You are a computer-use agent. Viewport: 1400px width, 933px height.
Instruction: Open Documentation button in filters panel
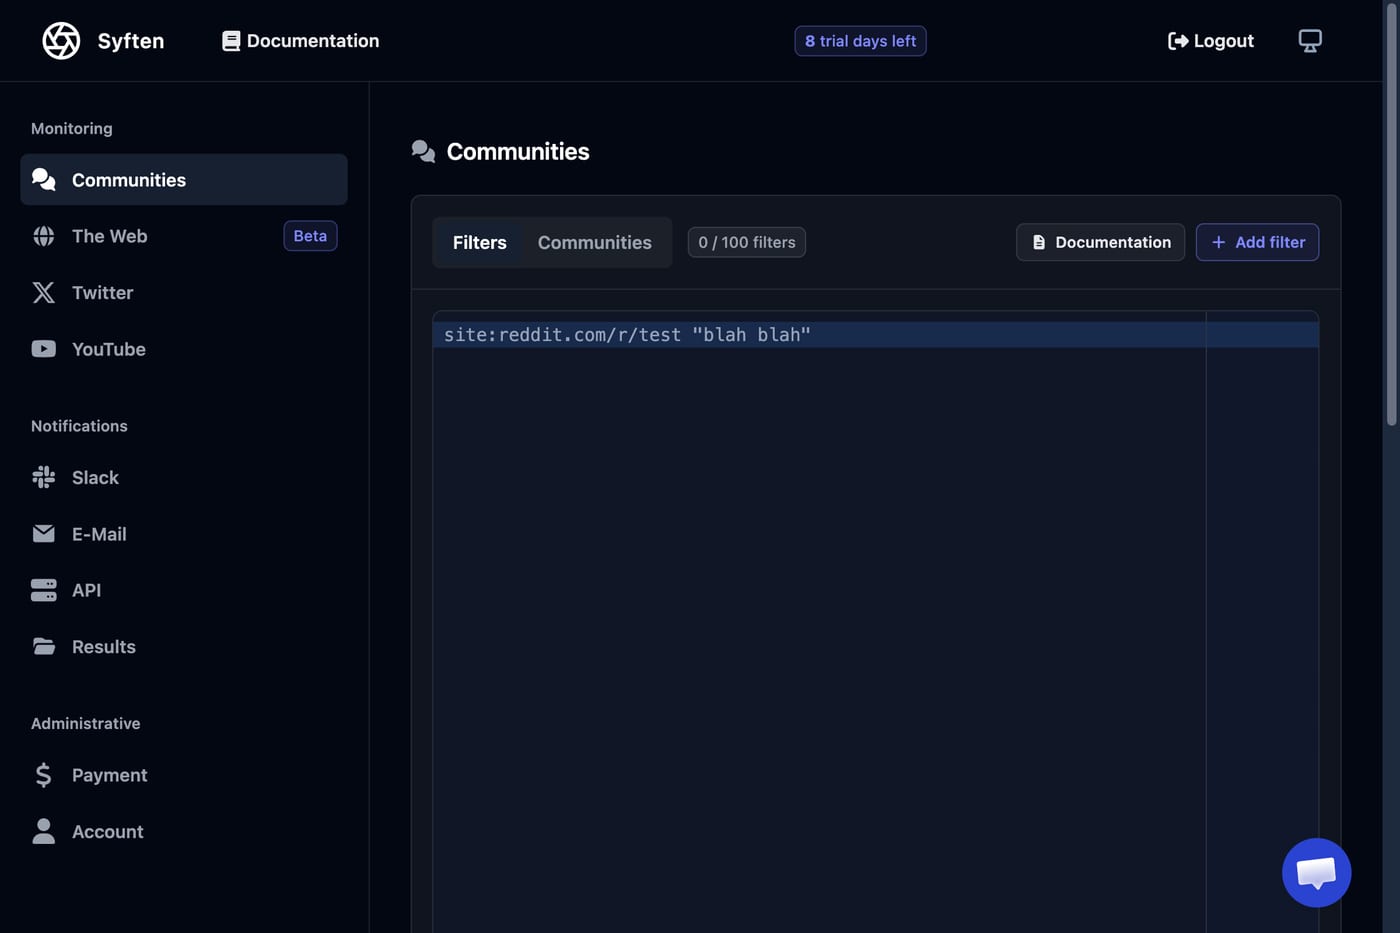pyautogui.click(x=1100, y=242)
